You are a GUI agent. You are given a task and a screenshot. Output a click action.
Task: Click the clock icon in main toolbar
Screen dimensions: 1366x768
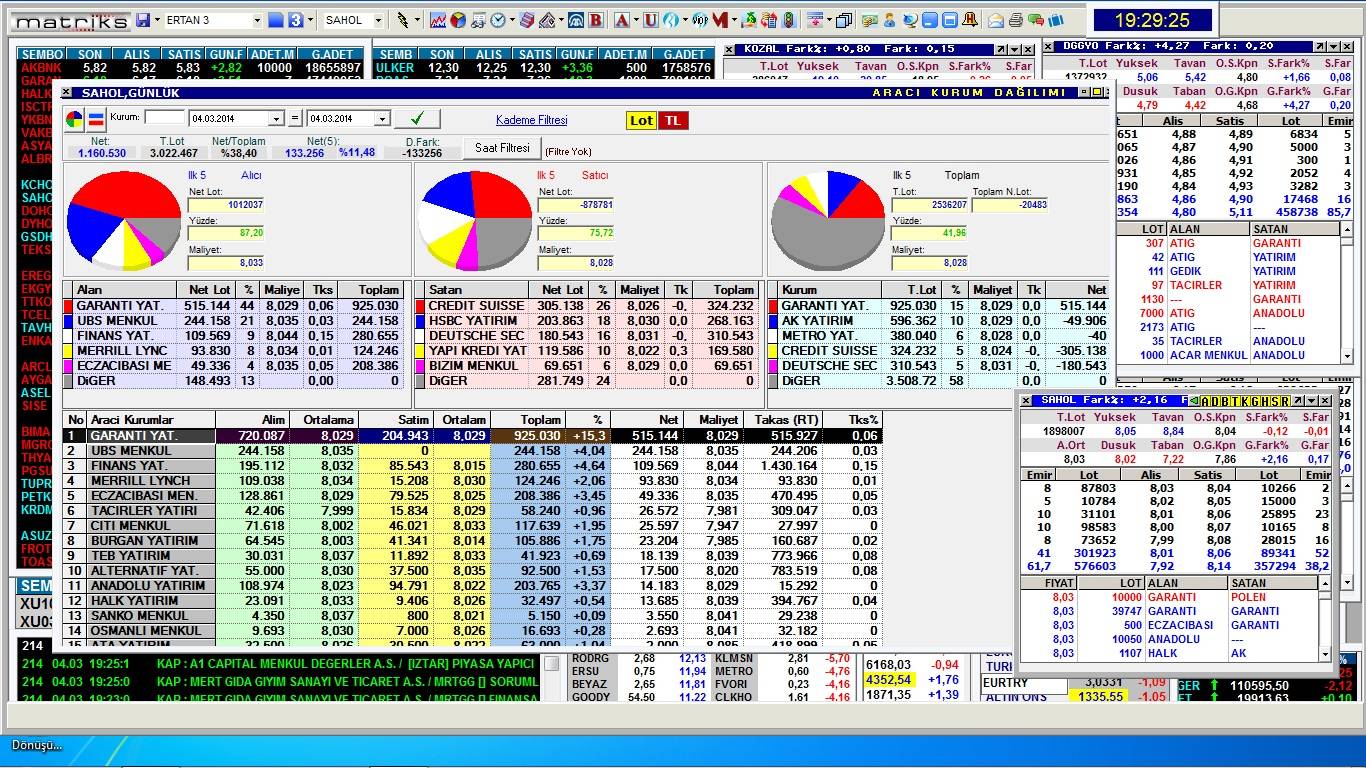[498, 20]
